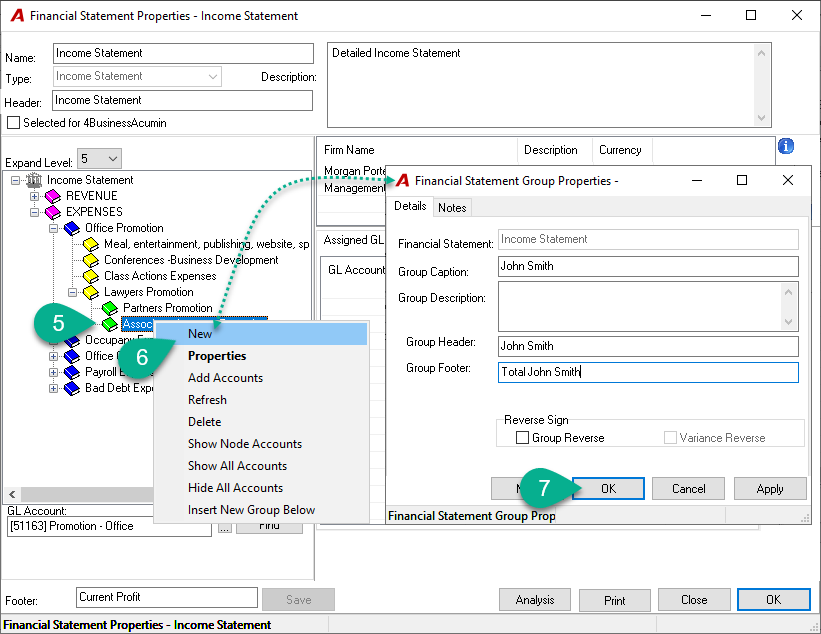Screen dimensions: 821x634
Task: Click the Group Footer input field
Action: (x=648, y=372)
